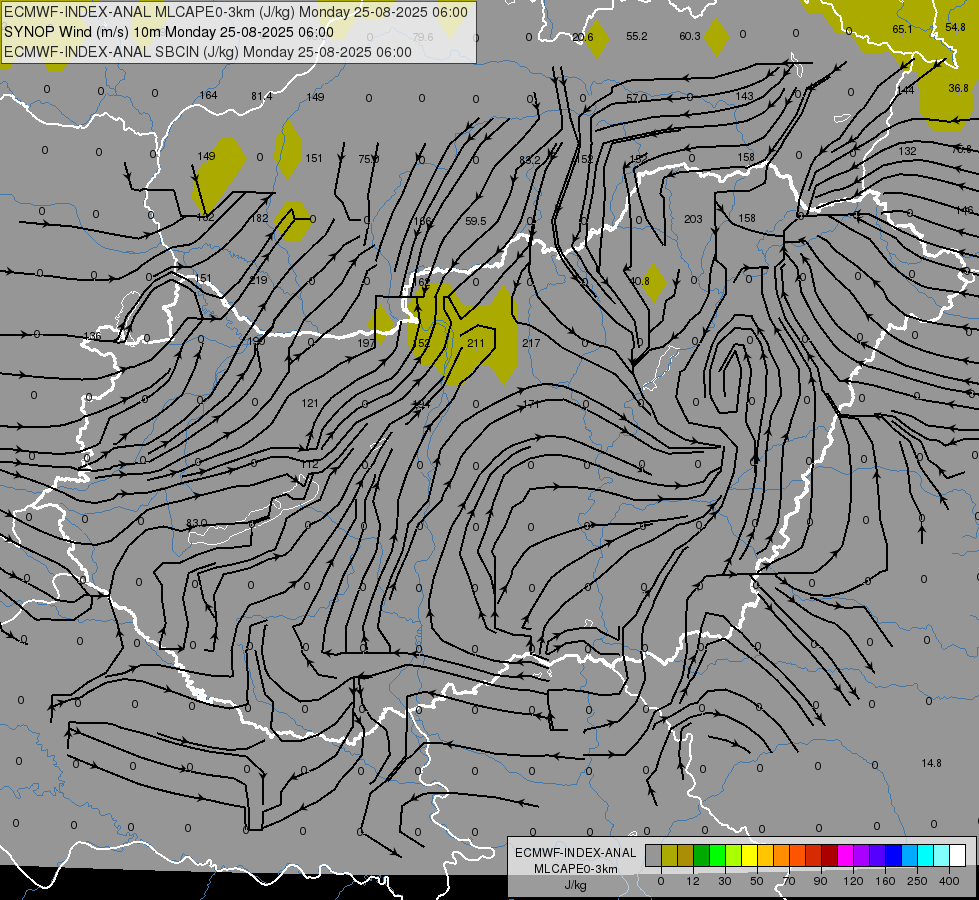Click the map value 112
The width and height of the screenshot is (979, 900).
(x=310, y=465)
